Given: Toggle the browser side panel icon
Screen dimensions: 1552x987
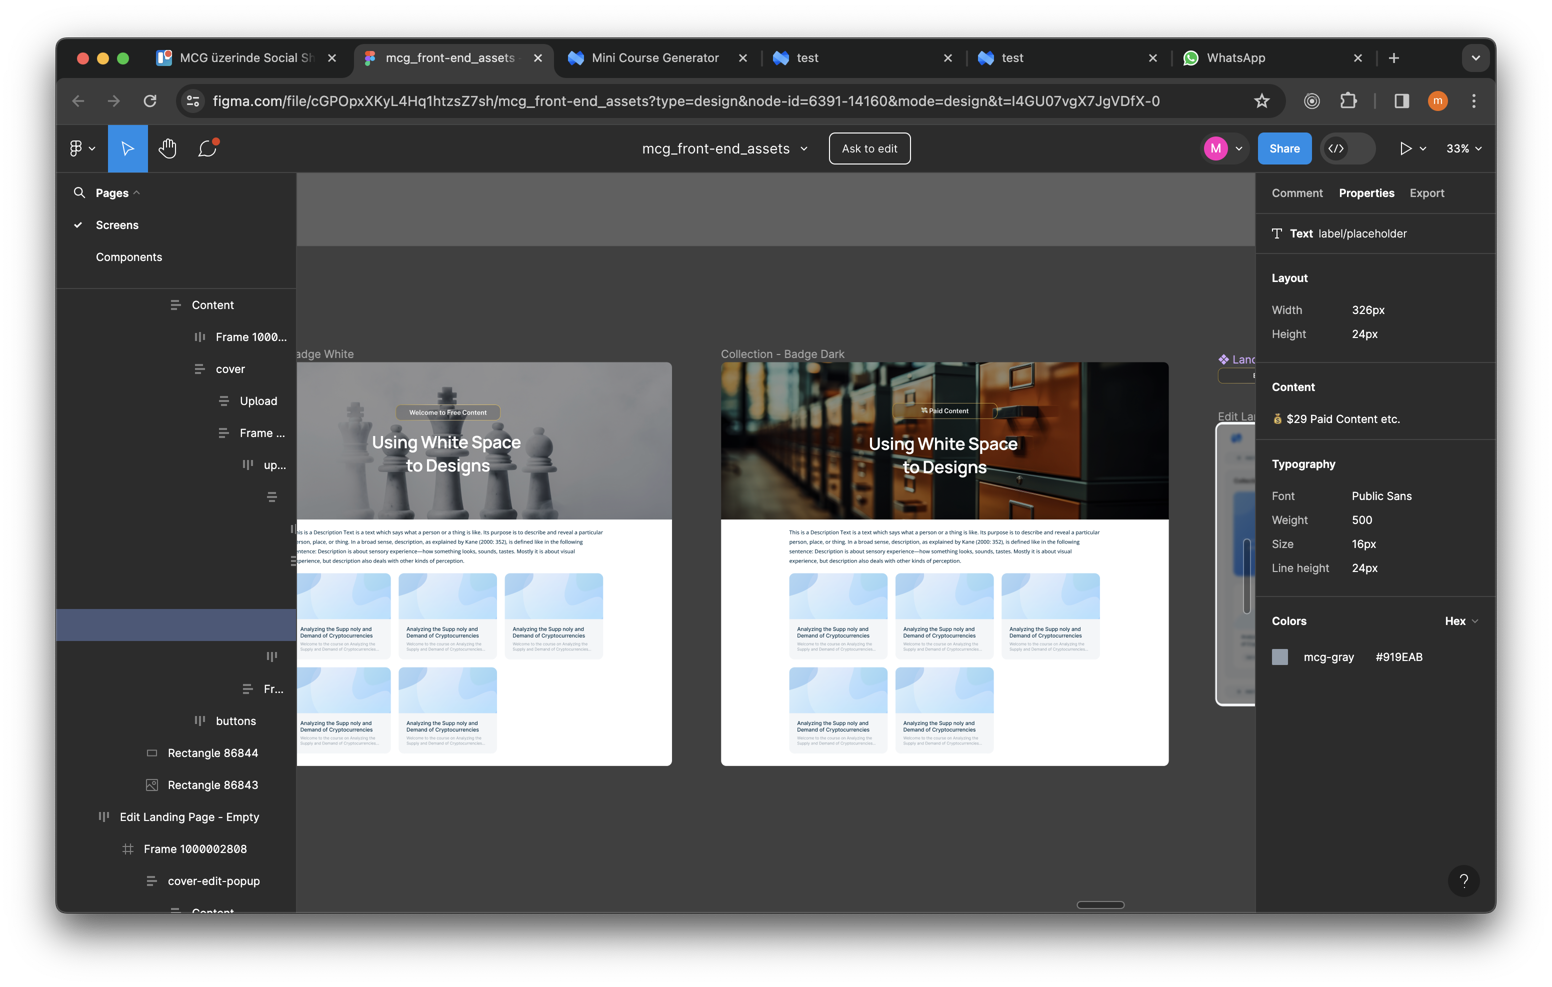Looking at the screenshot, I should pyautogui.click(x=1401, y=101).
